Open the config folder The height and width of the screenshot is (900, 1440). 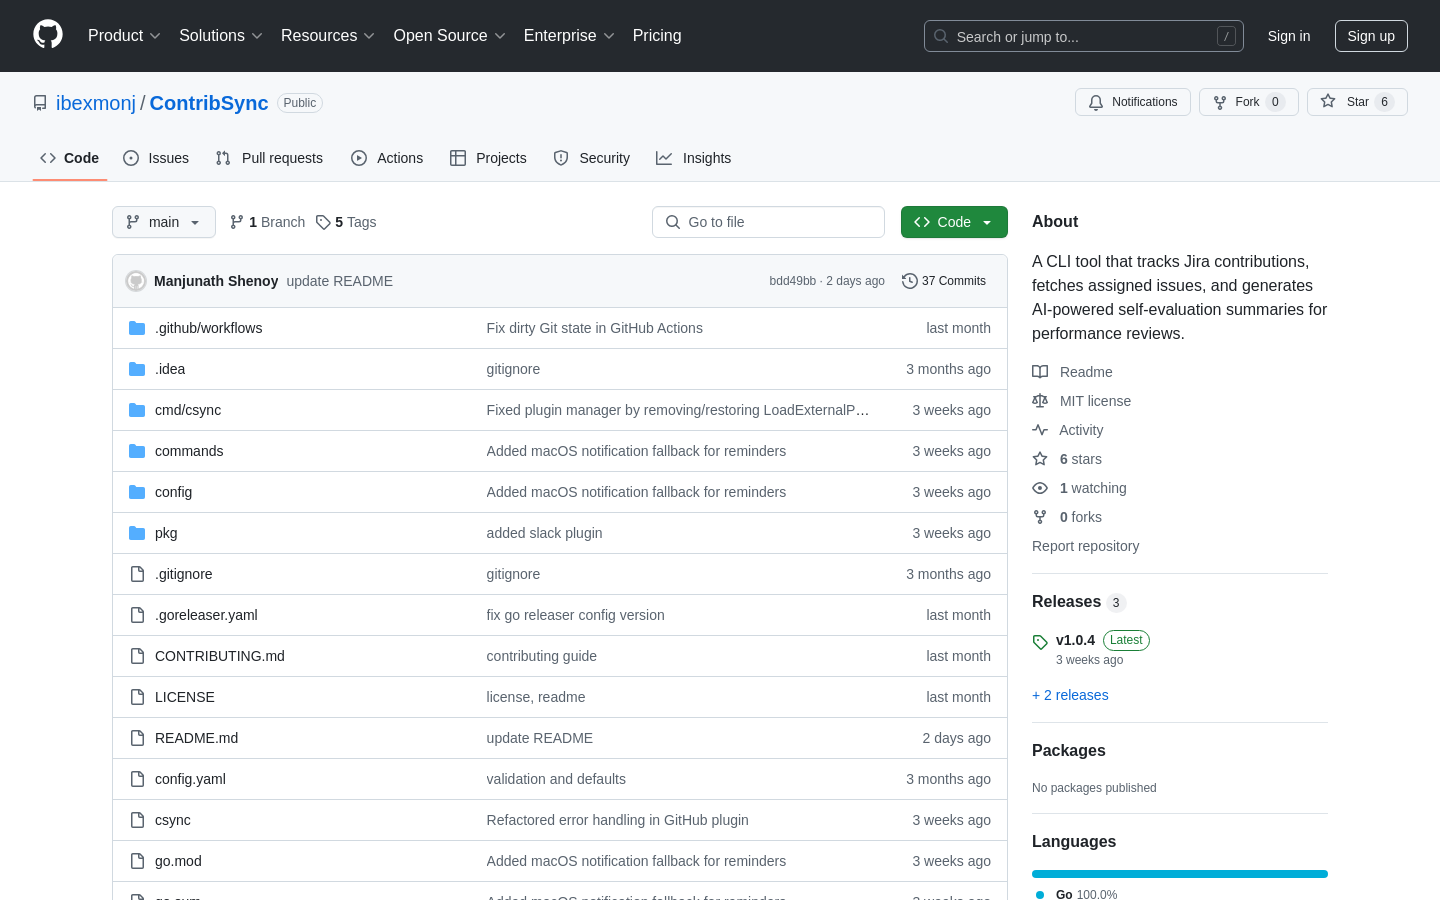[x=173, y=492]
